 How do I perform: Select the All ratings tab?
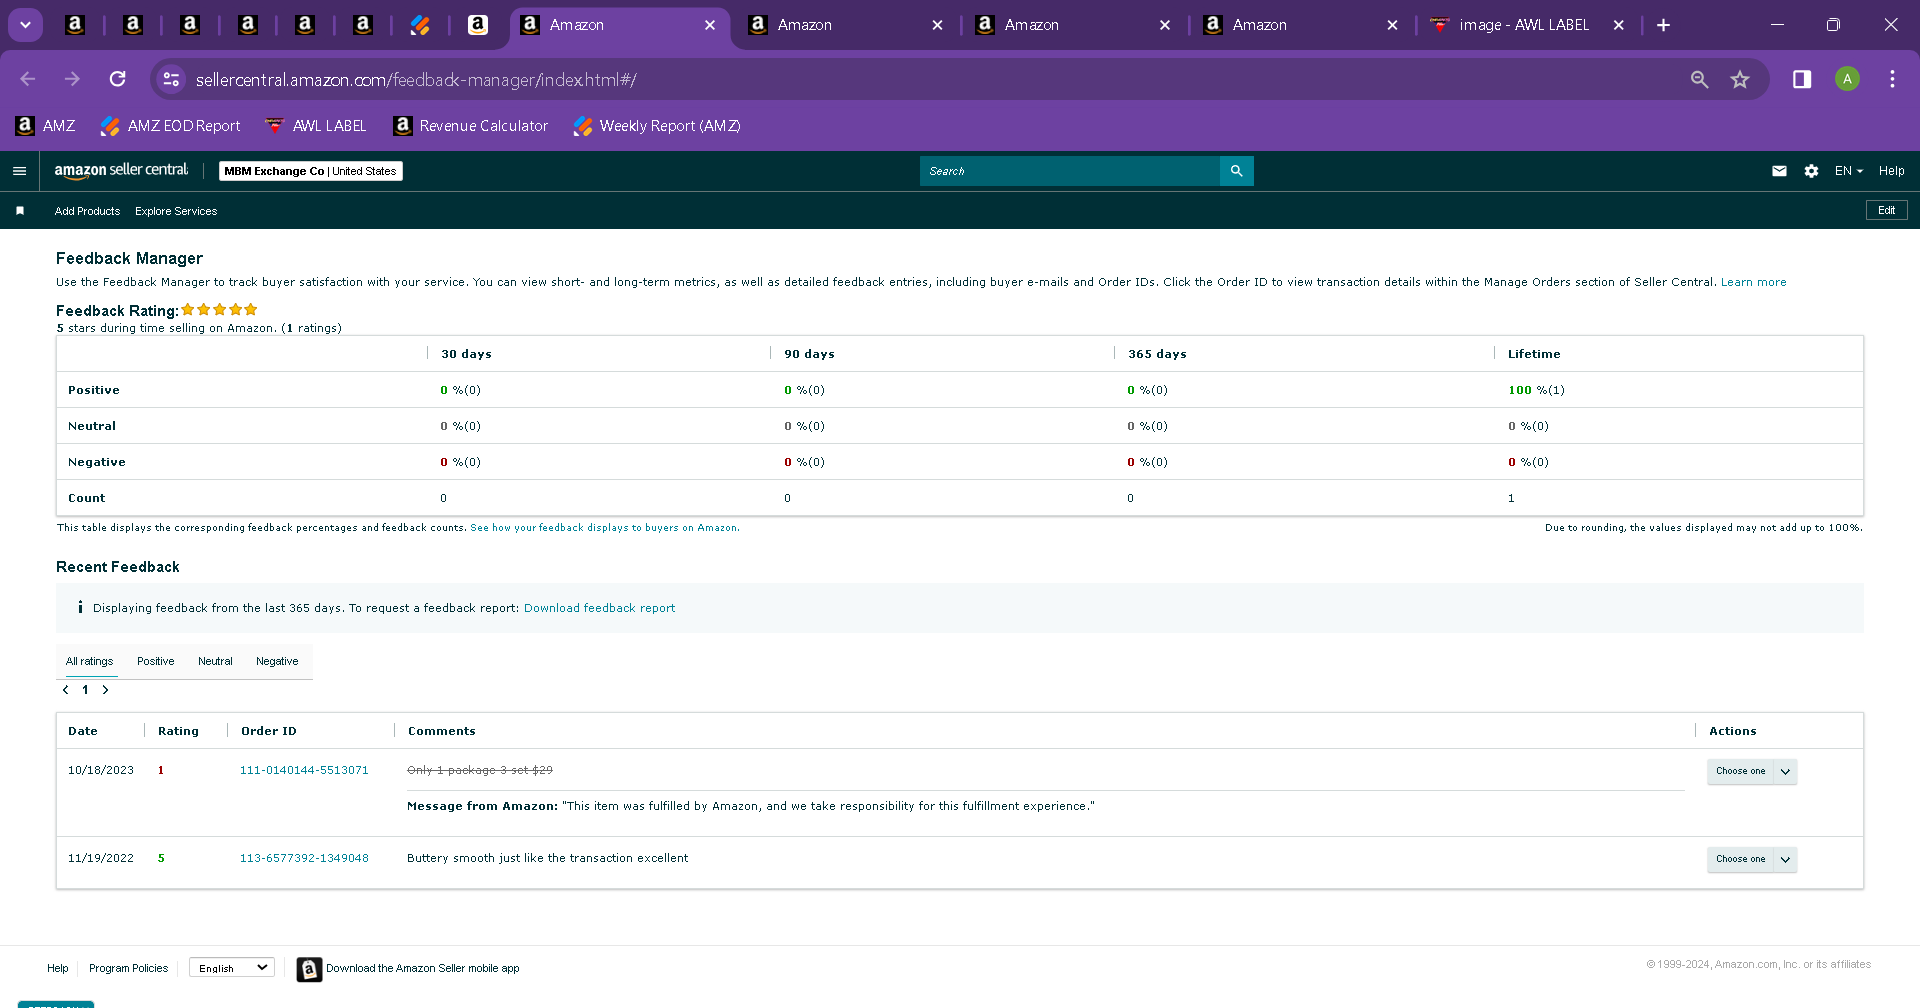(x=89, y=661)
